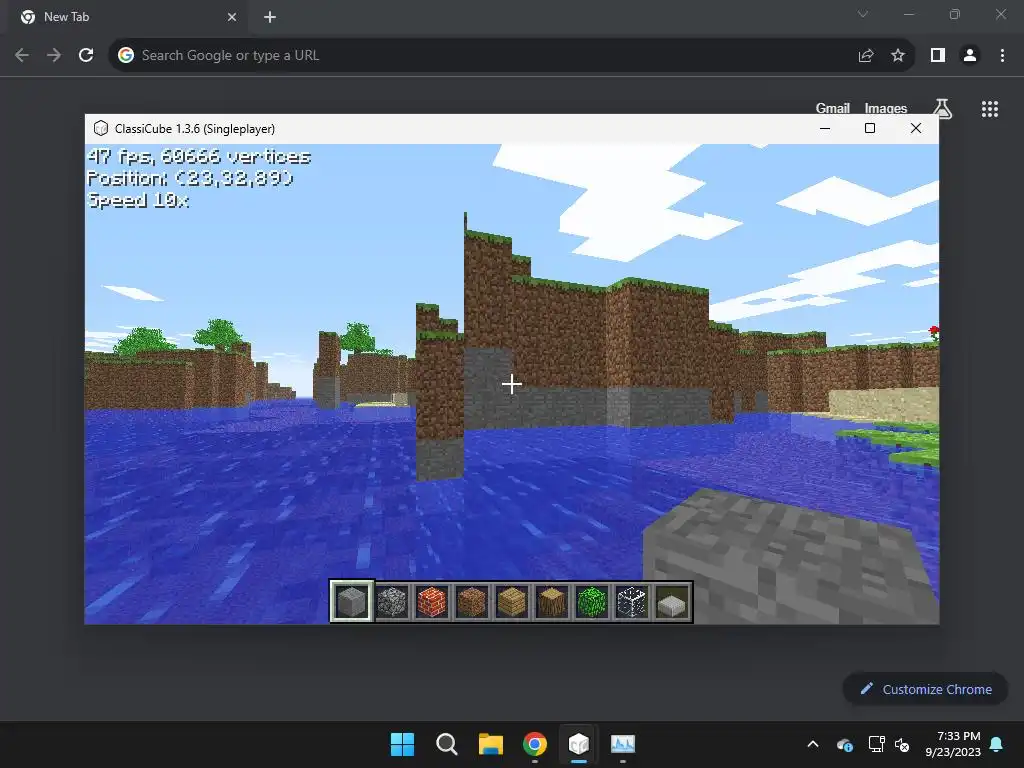The image size is (1024, 768).
Task: Open the network status tray icon
Action: pyautogui.click(x=876, y=744)
